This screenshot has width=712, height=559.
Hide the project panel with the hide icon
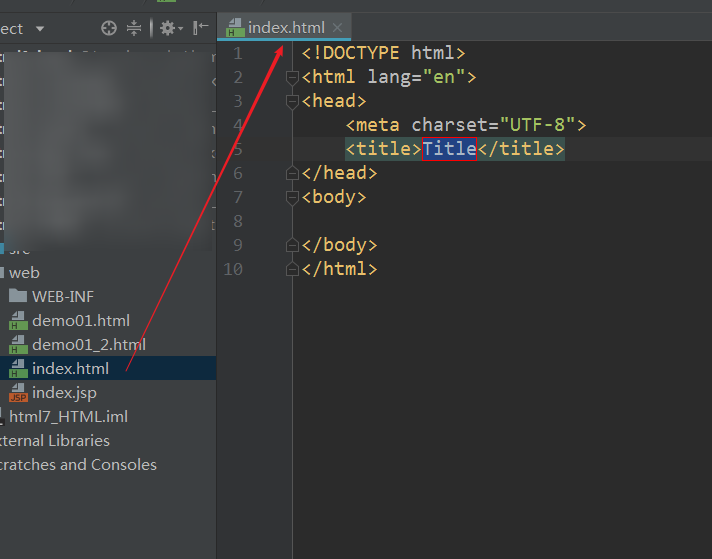click(200, 28)
